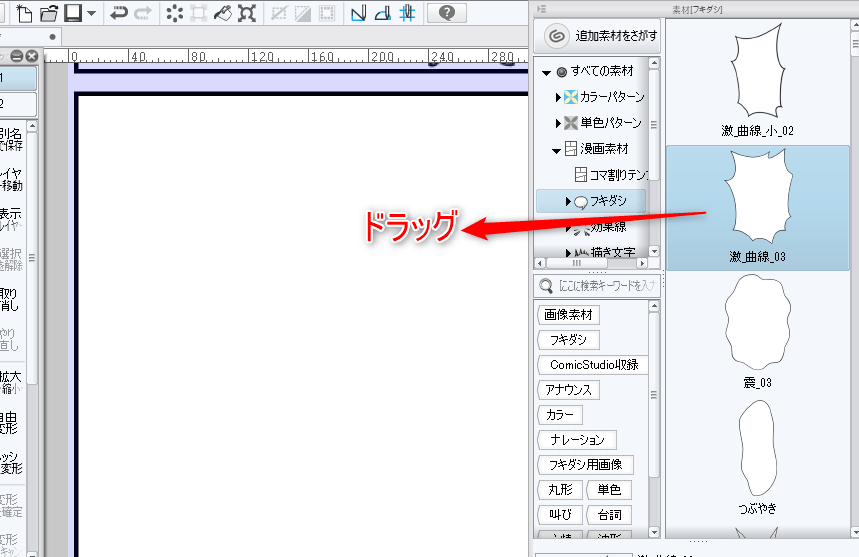
Task: Collapse the すべての素材 tree node
Action: [546, 72]
